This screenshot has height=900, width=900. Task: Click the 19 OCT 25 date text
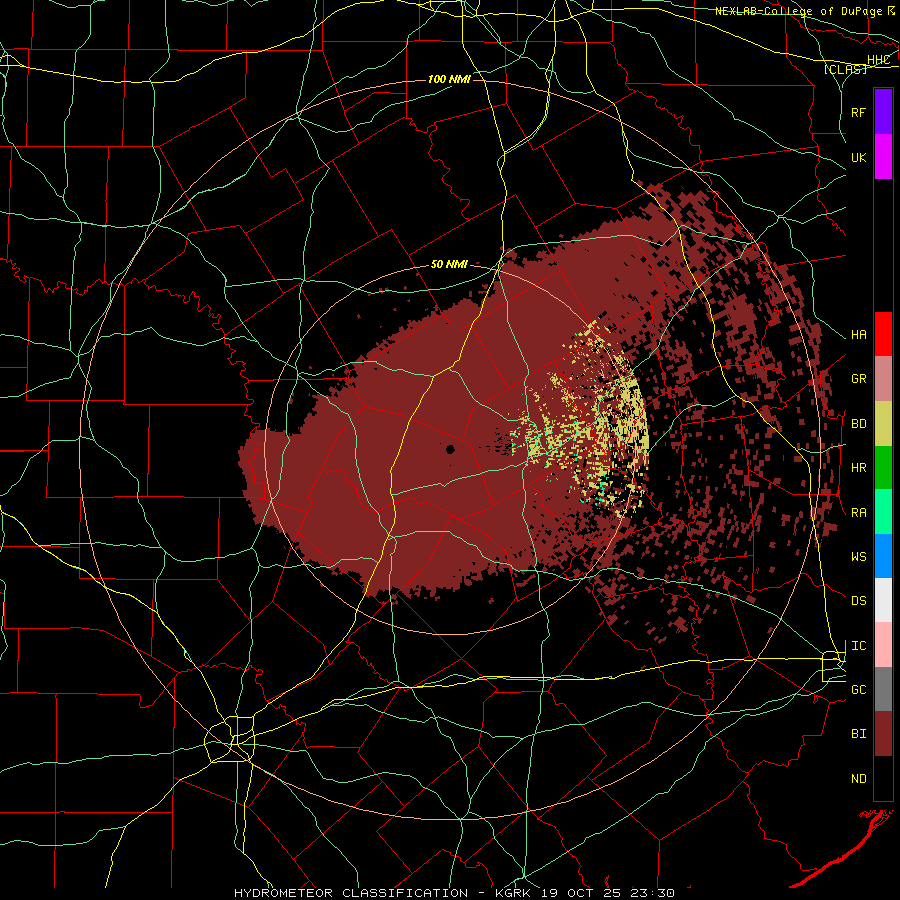tap(580, 893)
